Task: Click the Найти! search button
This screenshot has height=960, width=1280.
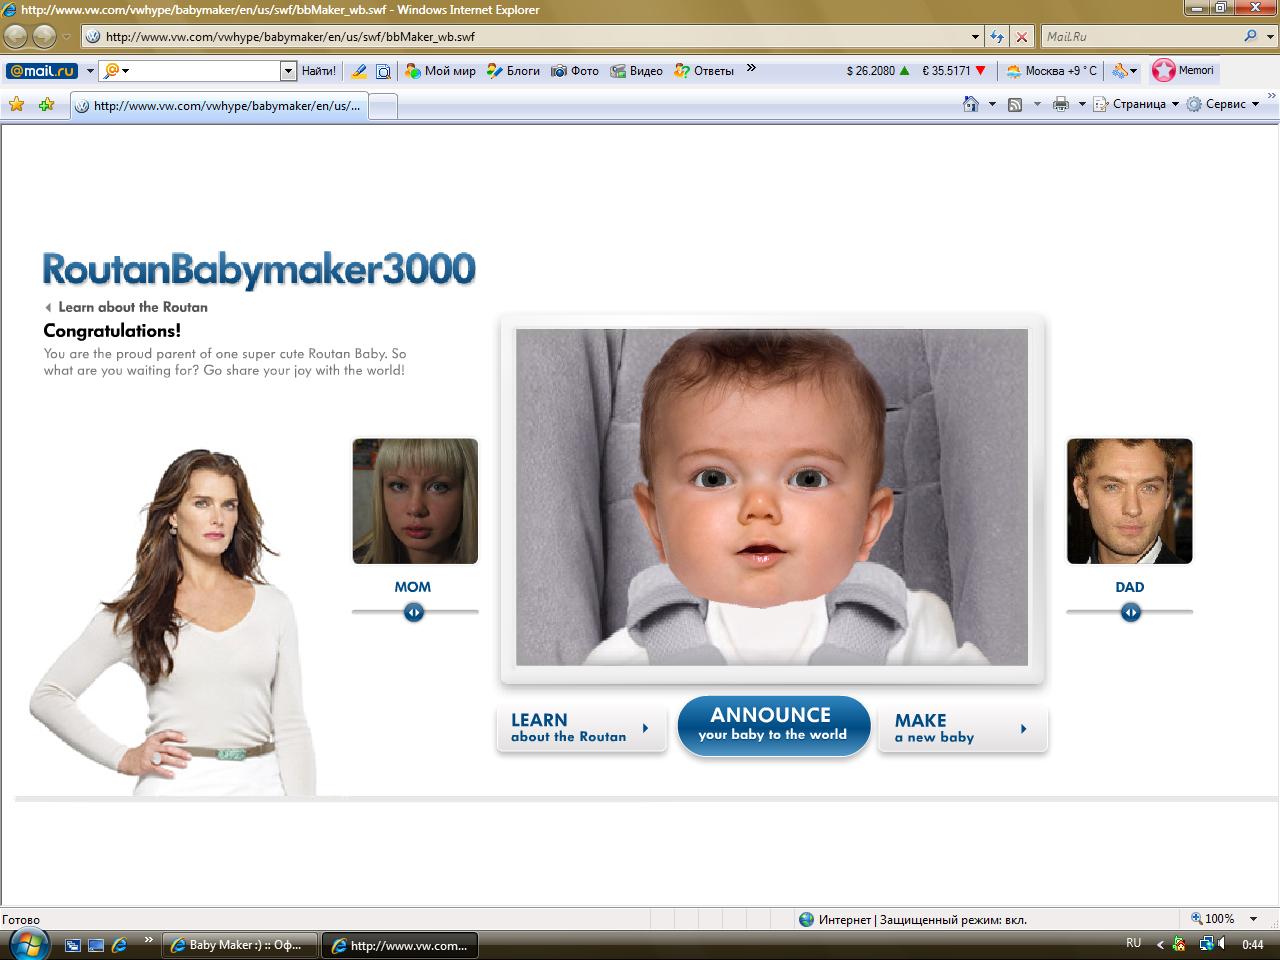Action: coord(319,71)
